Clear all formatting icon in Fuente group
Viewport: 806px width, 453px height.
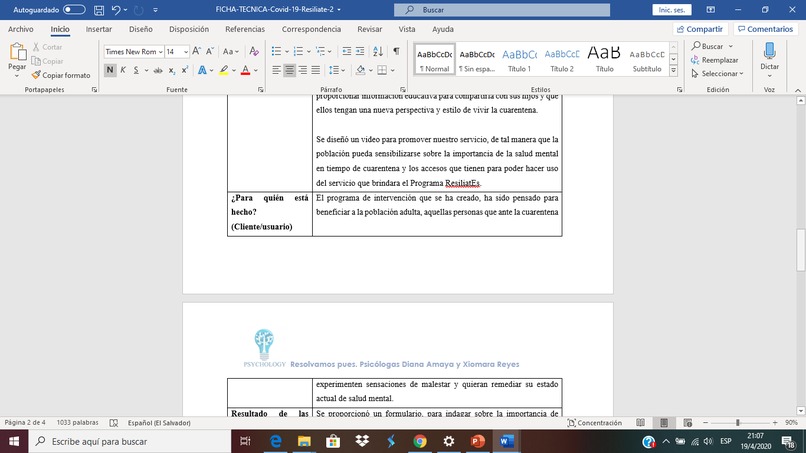point(254,51)
